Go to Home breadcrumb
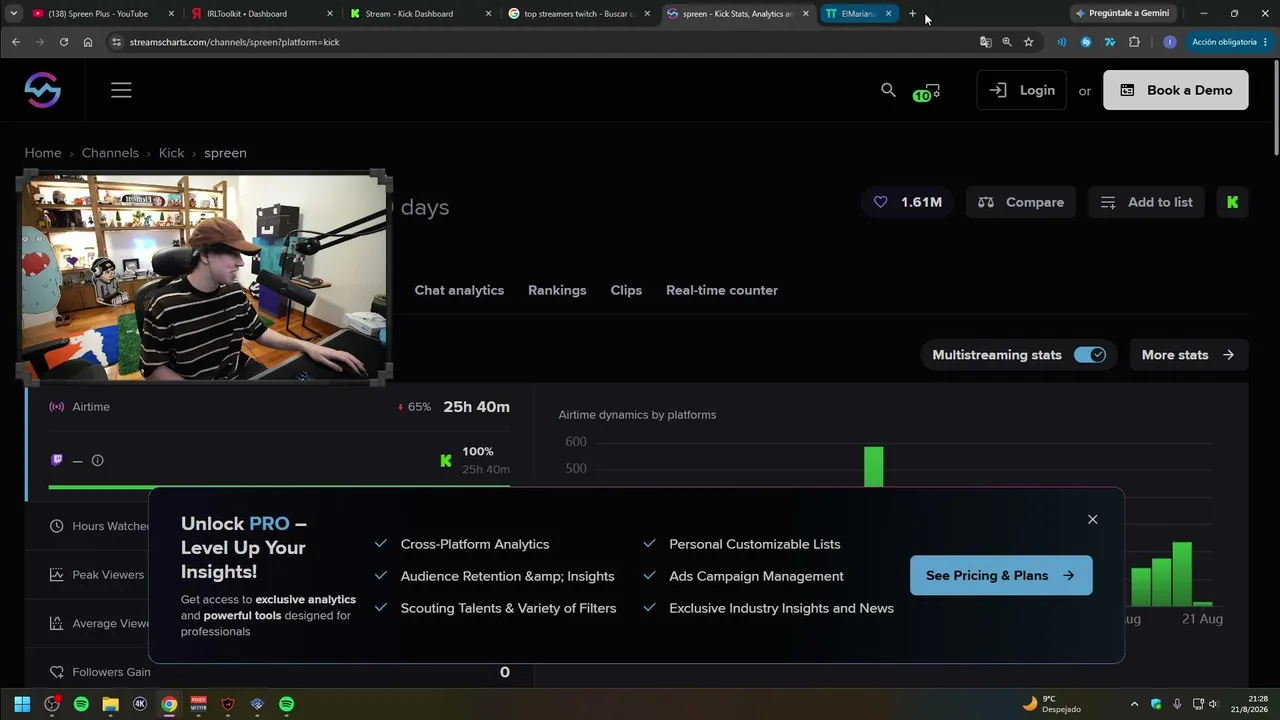Screen dimensions: 1280x720 (43, 153)
